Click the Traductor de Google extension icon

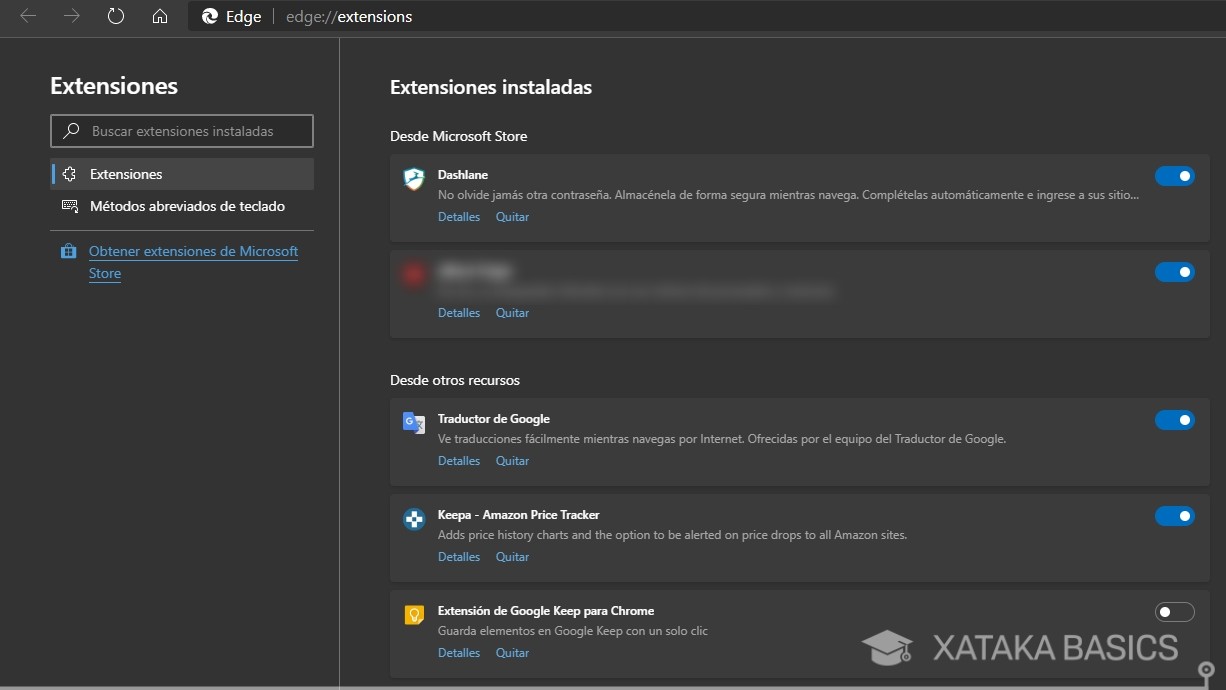pos(413,422)
